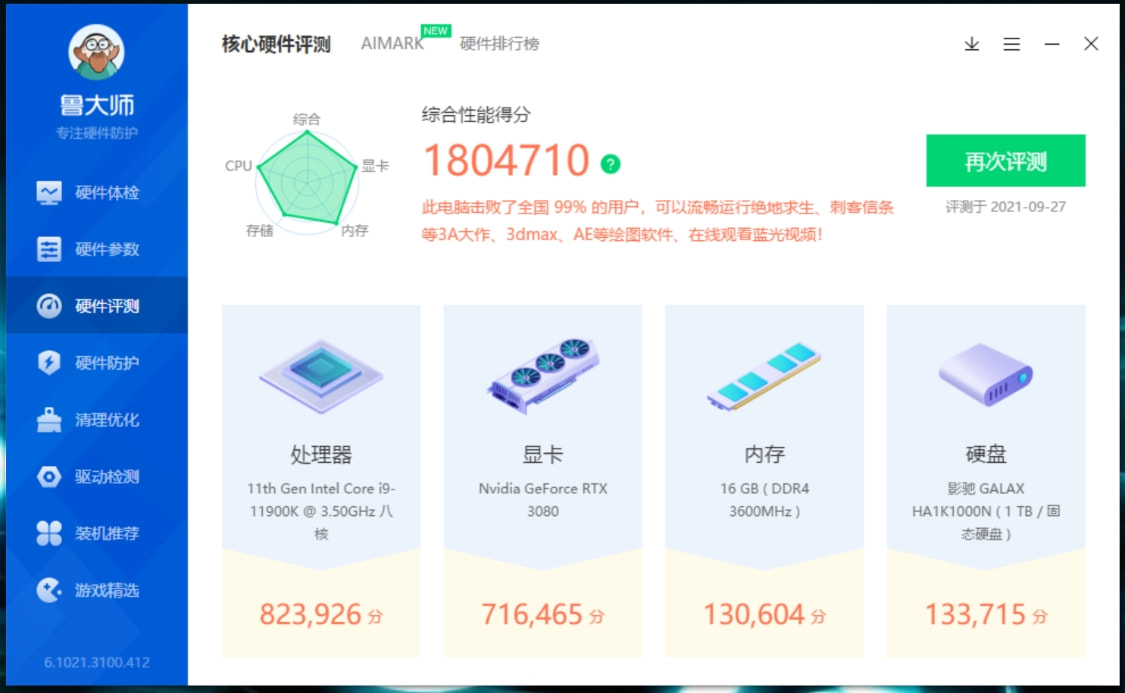Open the hamburger menu at top right

tap(1012, 44)
